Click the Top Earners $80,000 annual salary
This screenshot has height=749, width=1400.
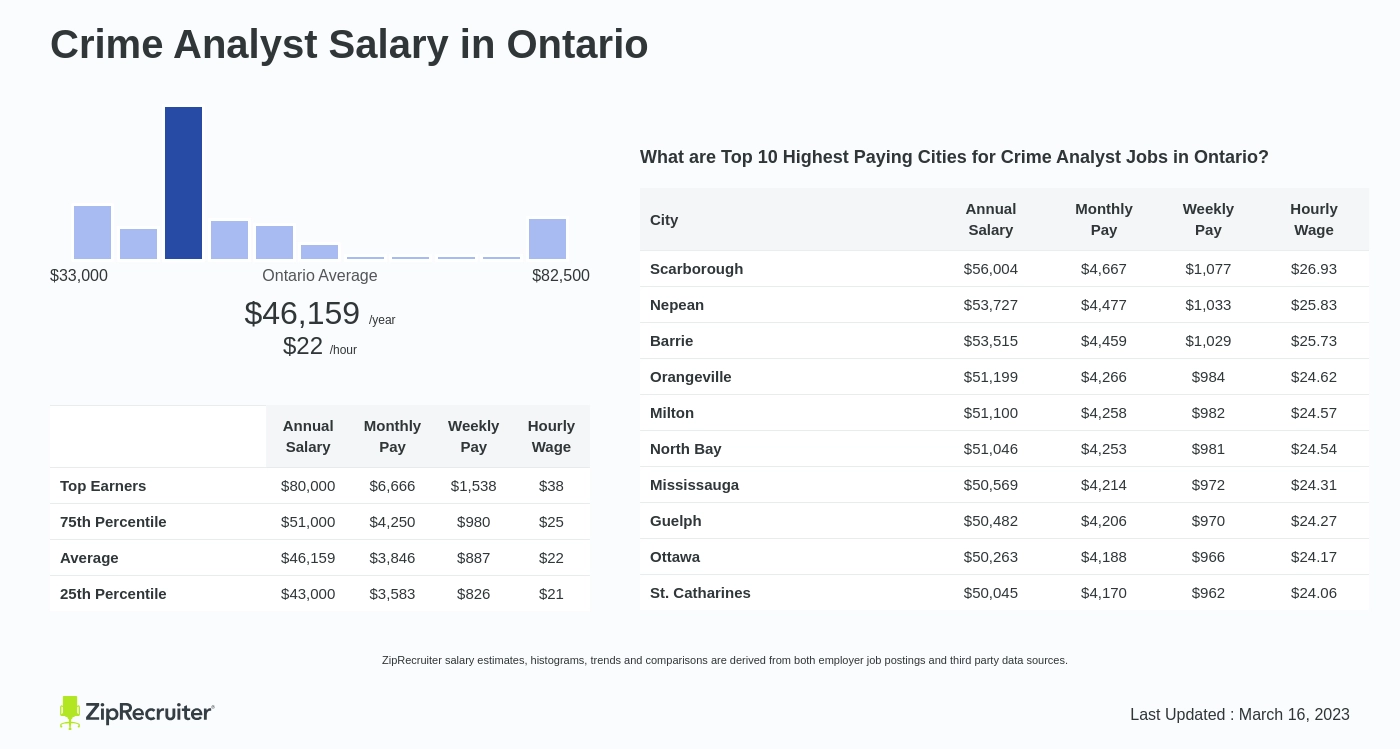point(308,485)
